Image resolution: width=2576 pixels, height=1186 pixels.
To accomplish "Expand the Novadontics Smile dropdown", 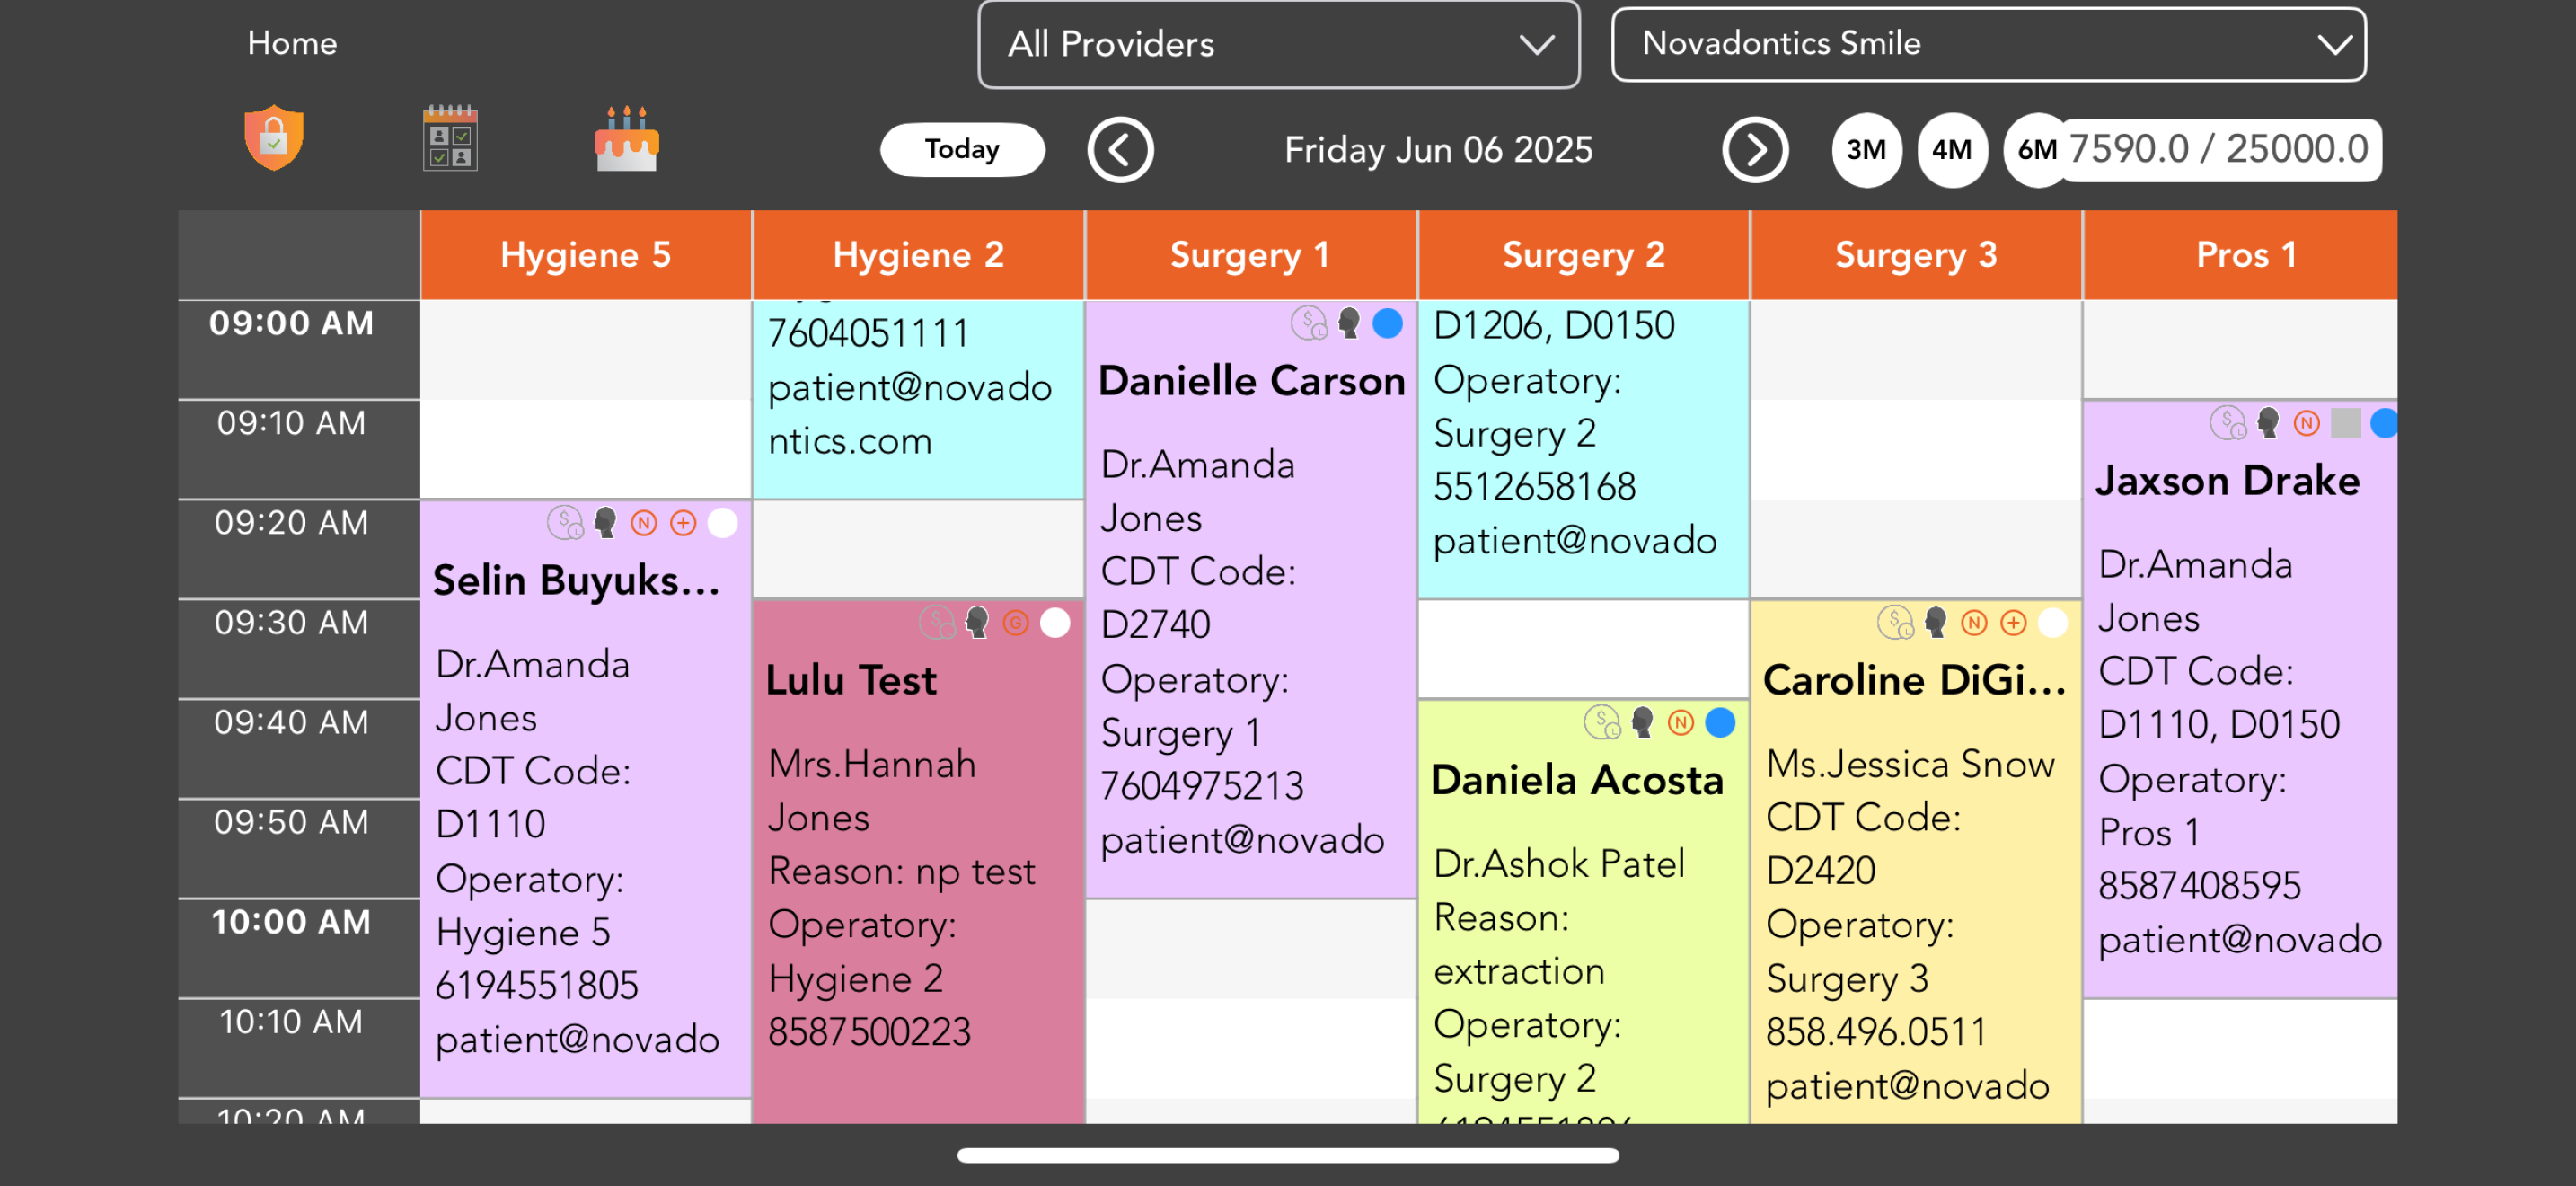I will coord(1988,44).
